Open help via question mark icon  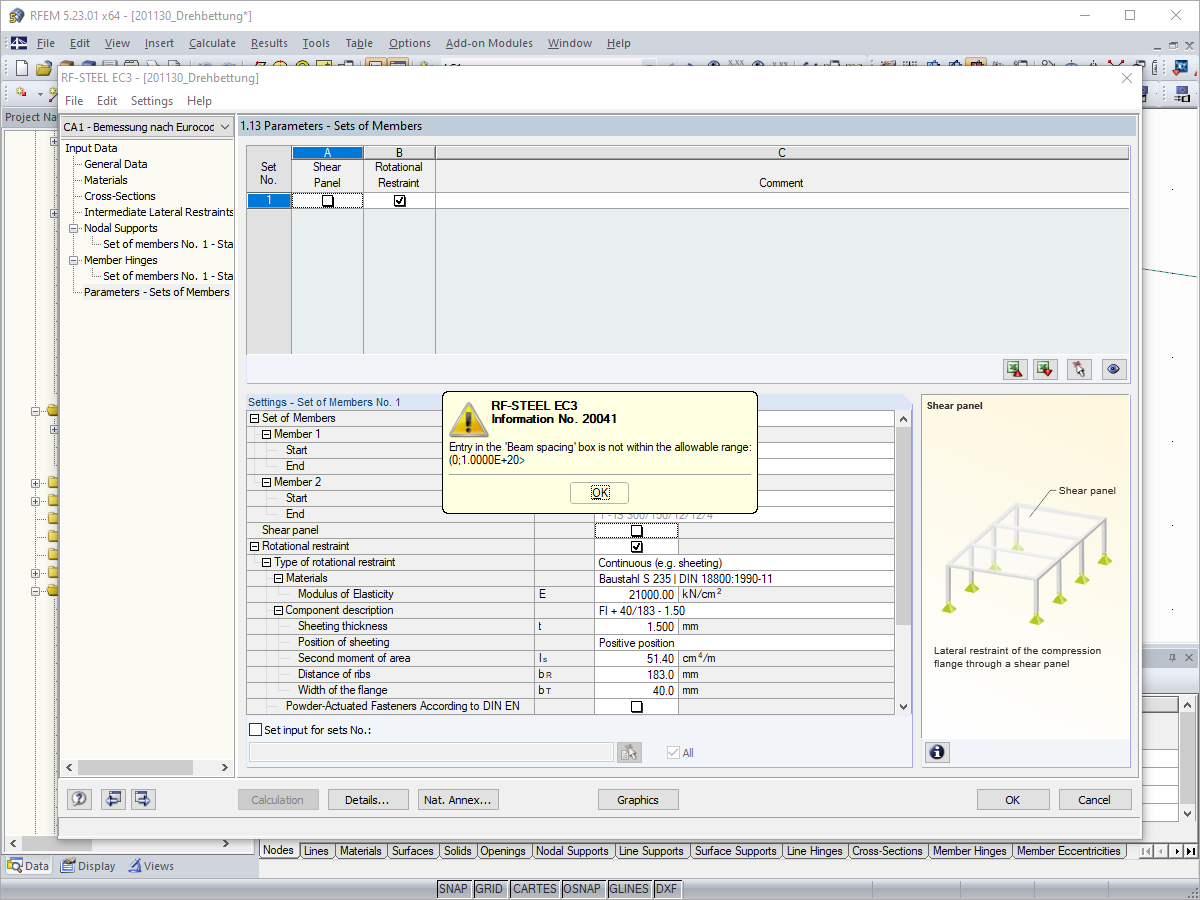tap(79, 799)
